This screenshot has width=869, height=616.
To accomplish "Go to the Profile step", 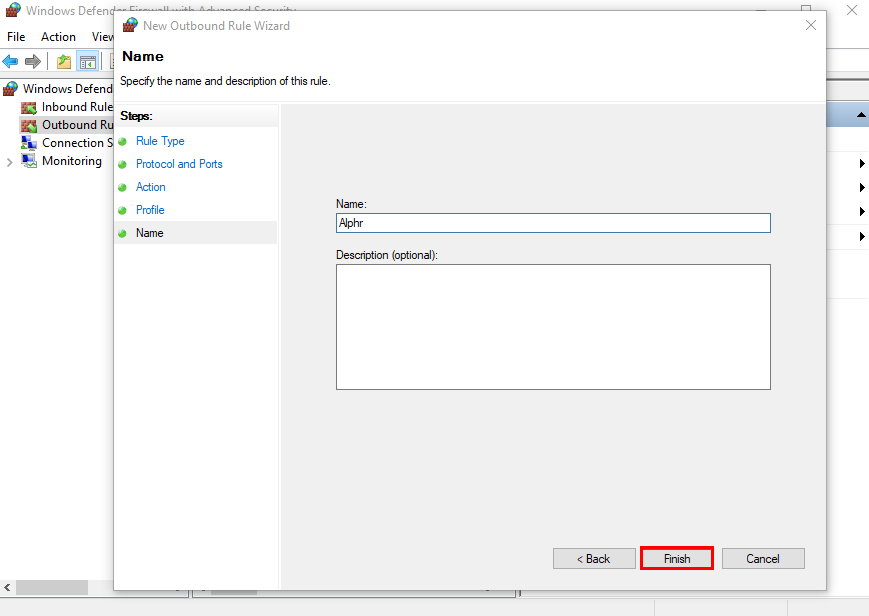I will [x=150, y=210].
